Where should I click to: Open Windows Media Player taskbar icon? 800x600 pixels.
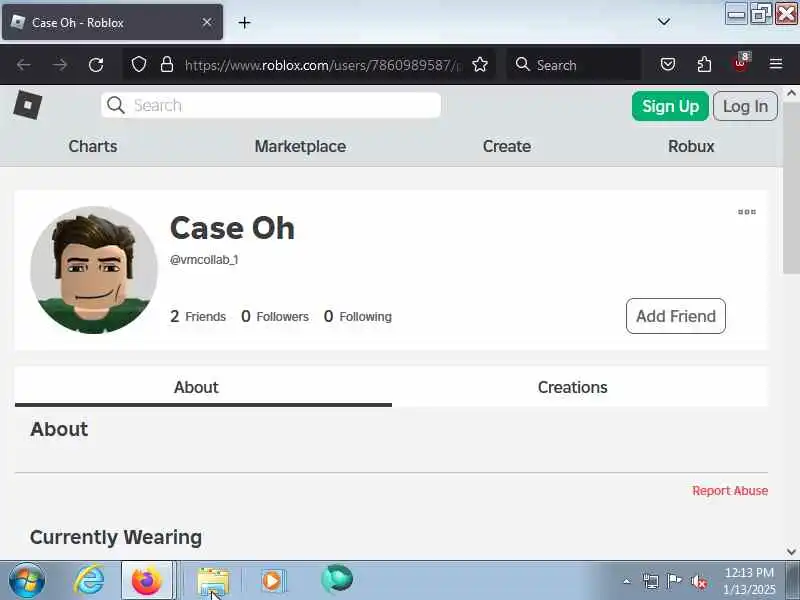point(272,581)
